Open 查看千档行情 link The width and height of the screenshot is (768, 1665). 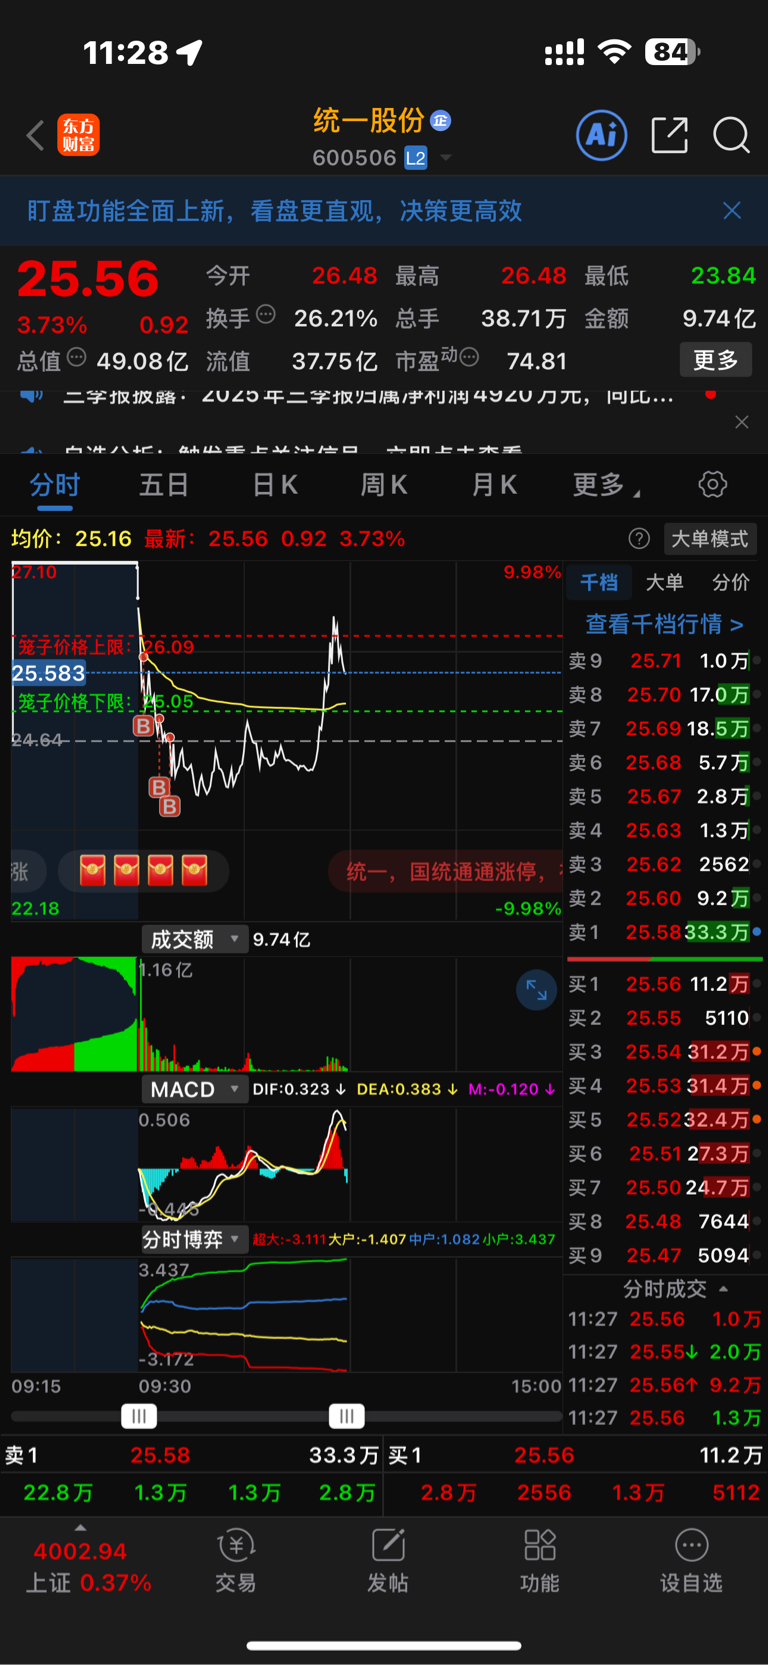click(665, 624)
